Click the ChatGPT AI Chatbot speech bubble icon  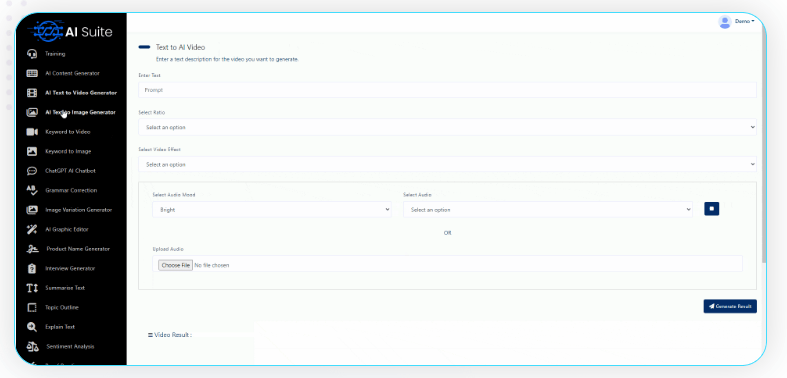point(32,171)
